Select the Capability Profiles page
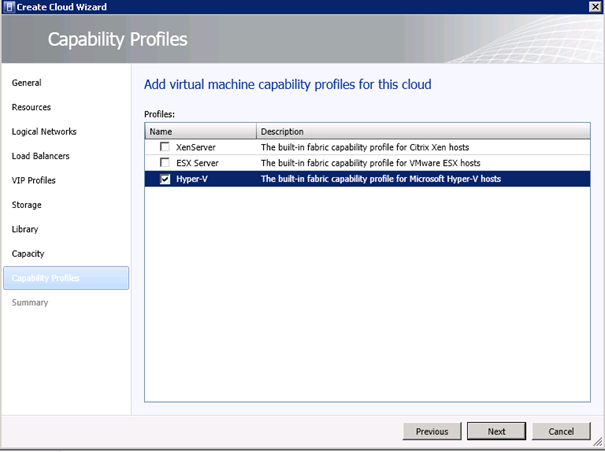Screen dimensions: 605x452 (66, 278)
